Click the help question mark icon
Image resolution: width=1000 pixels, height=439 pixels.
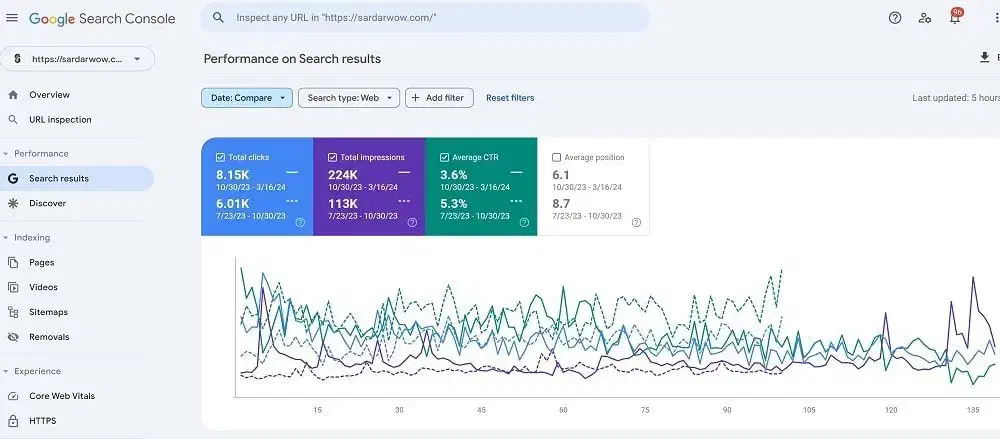[x=895, y=18]
